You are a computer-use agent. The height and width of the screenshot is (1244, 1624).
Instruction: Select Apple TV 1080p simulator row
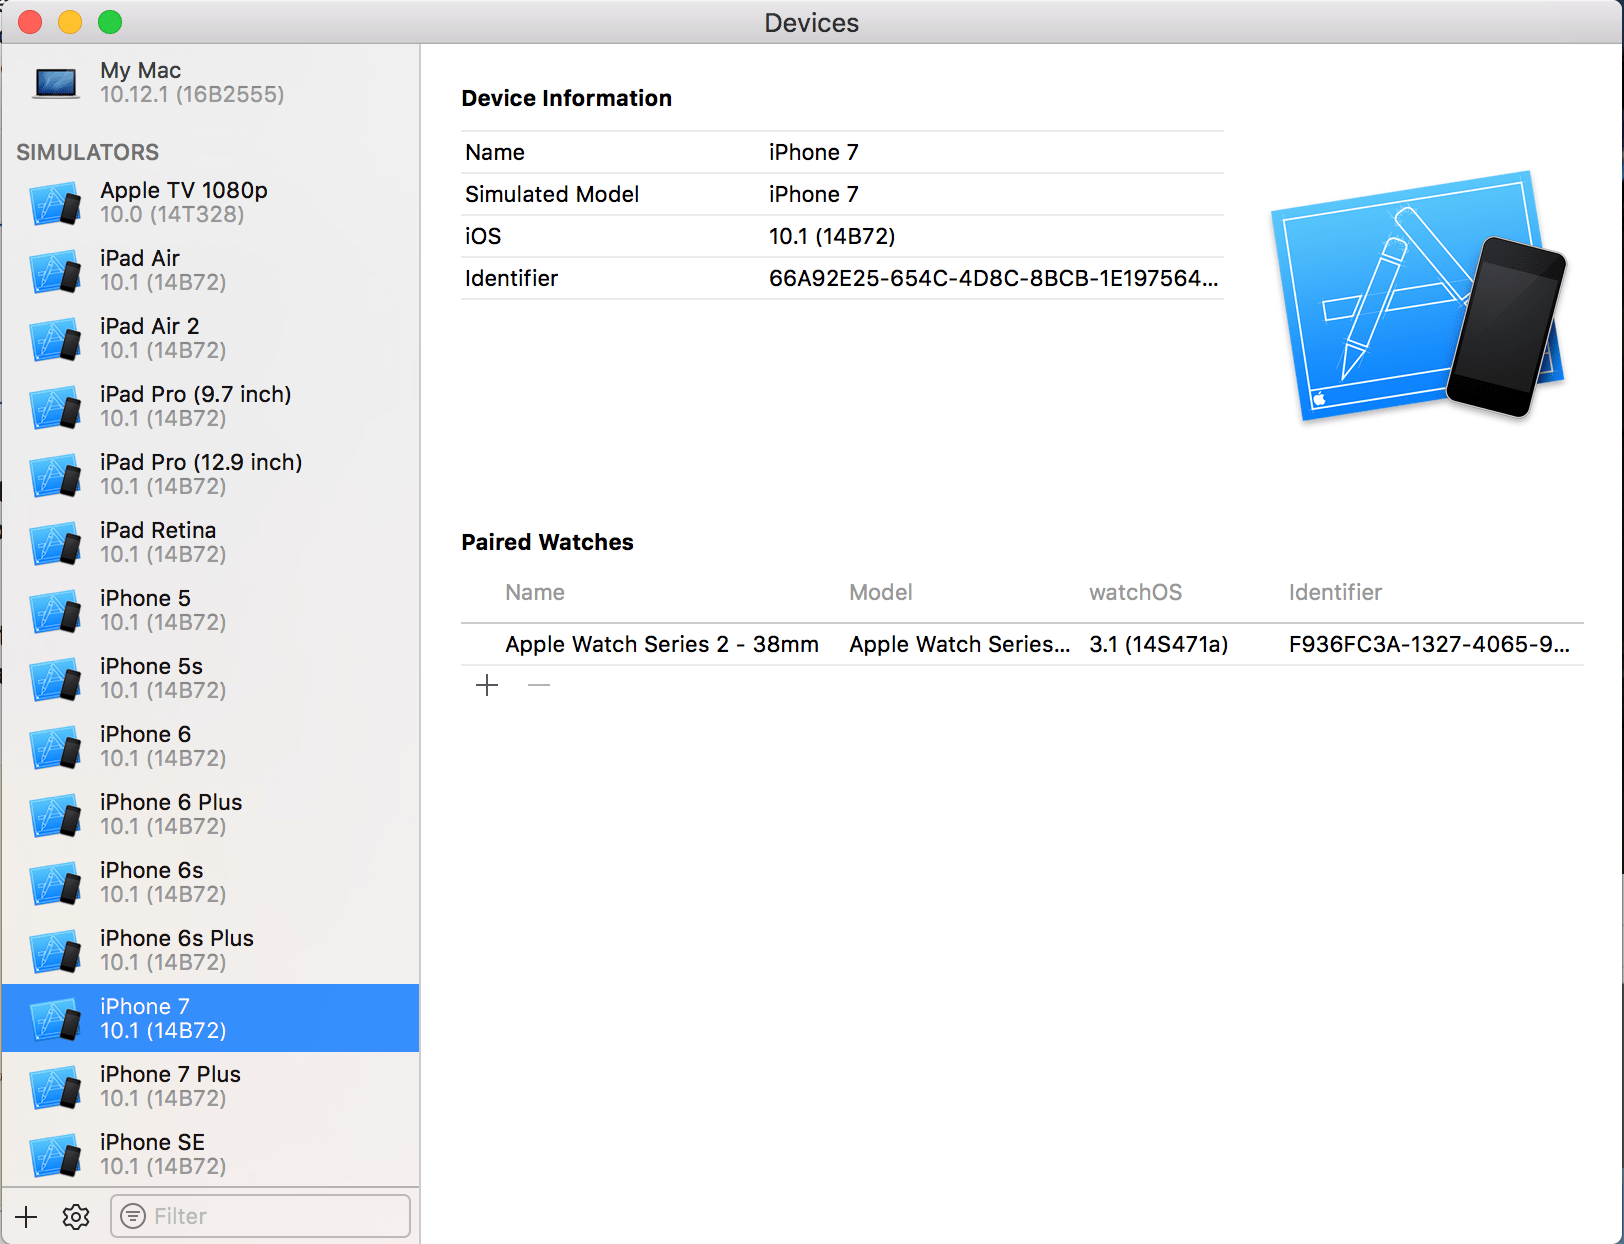point(210,203)
